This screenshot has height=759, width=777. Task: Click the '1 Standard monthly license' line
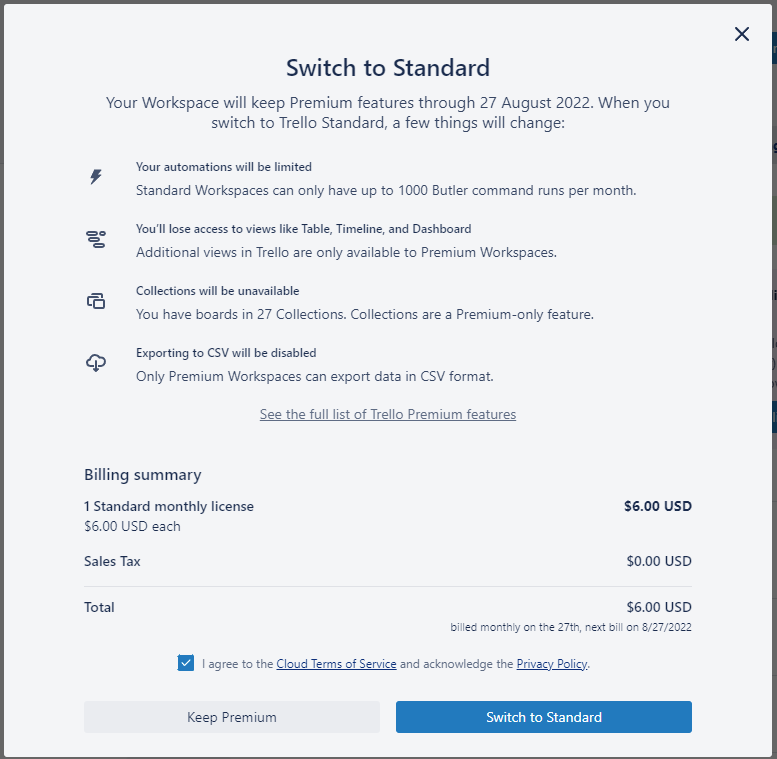point(169,506)
